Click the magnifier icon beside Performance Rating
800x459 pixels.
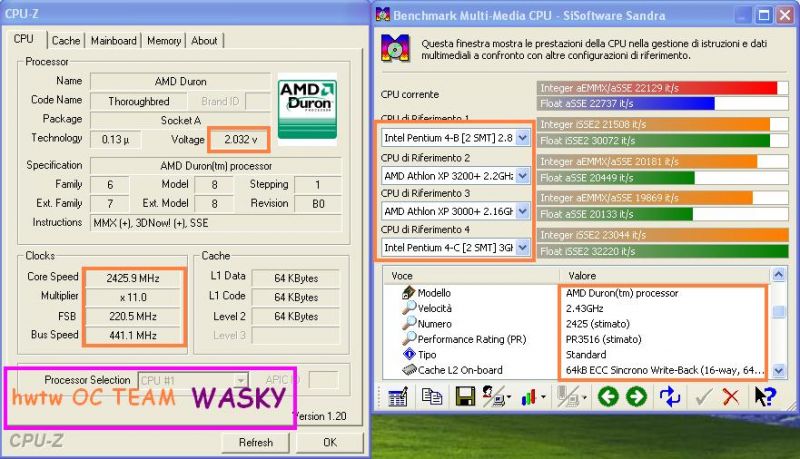(409, 338)
